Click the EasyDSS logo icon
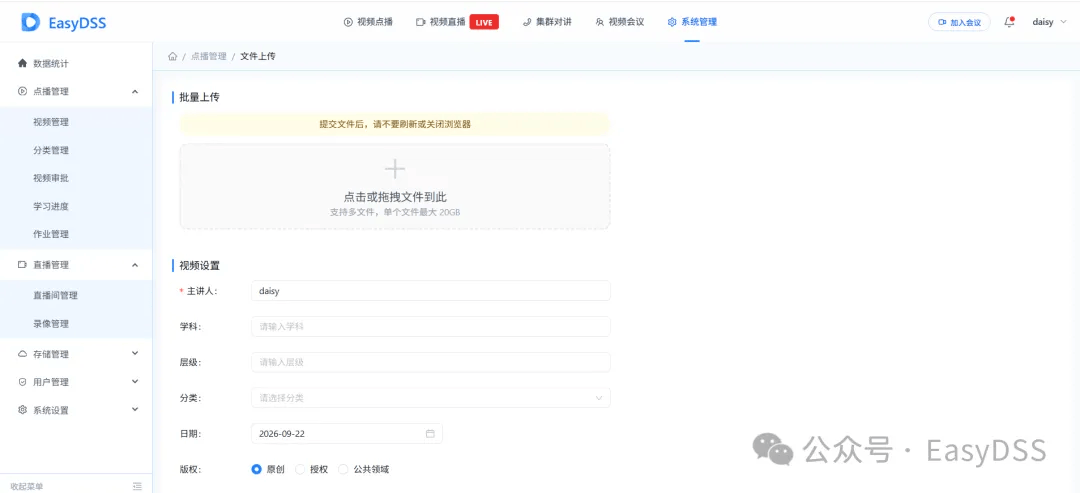 (31, 22)
